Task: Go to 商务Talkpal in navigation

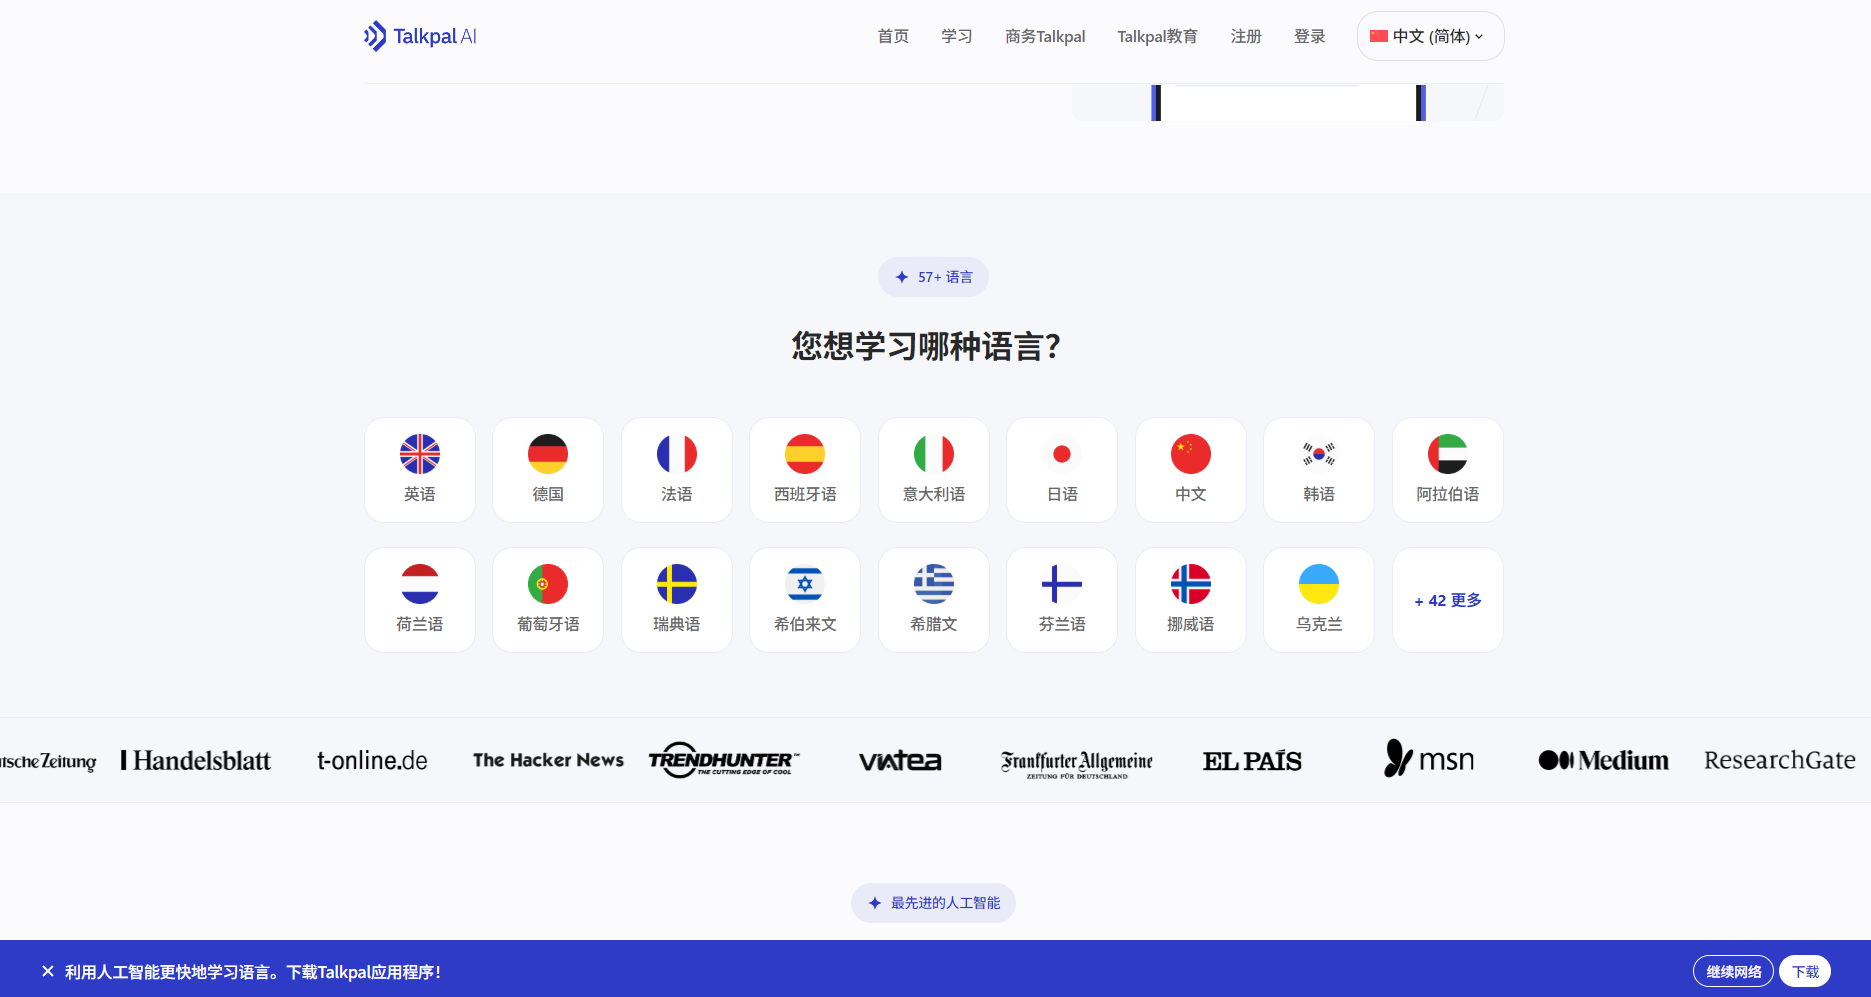Action: point(1045,36)
